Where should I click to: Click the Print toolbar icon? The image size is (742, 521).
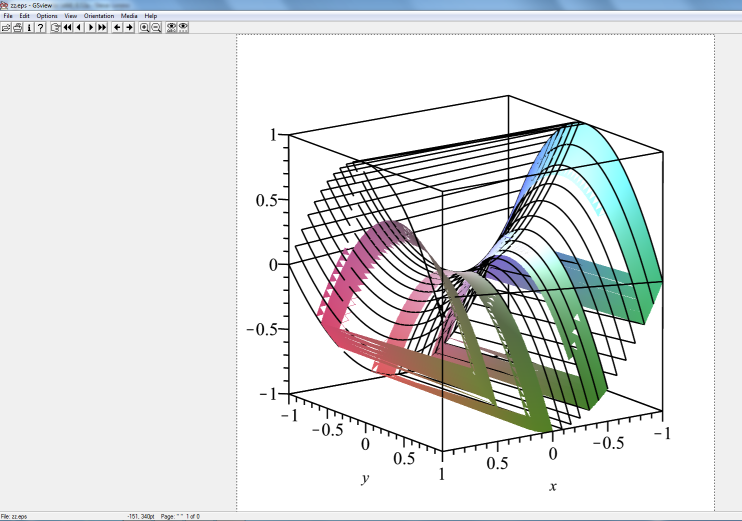[17, 27]
